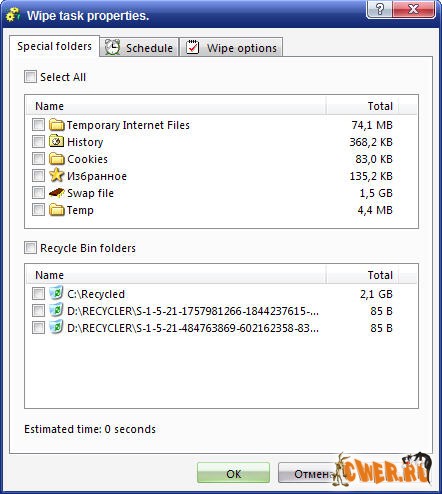442x494 pixels.
Task: Enable the Select All checkbox
Action: coord(30,77)
